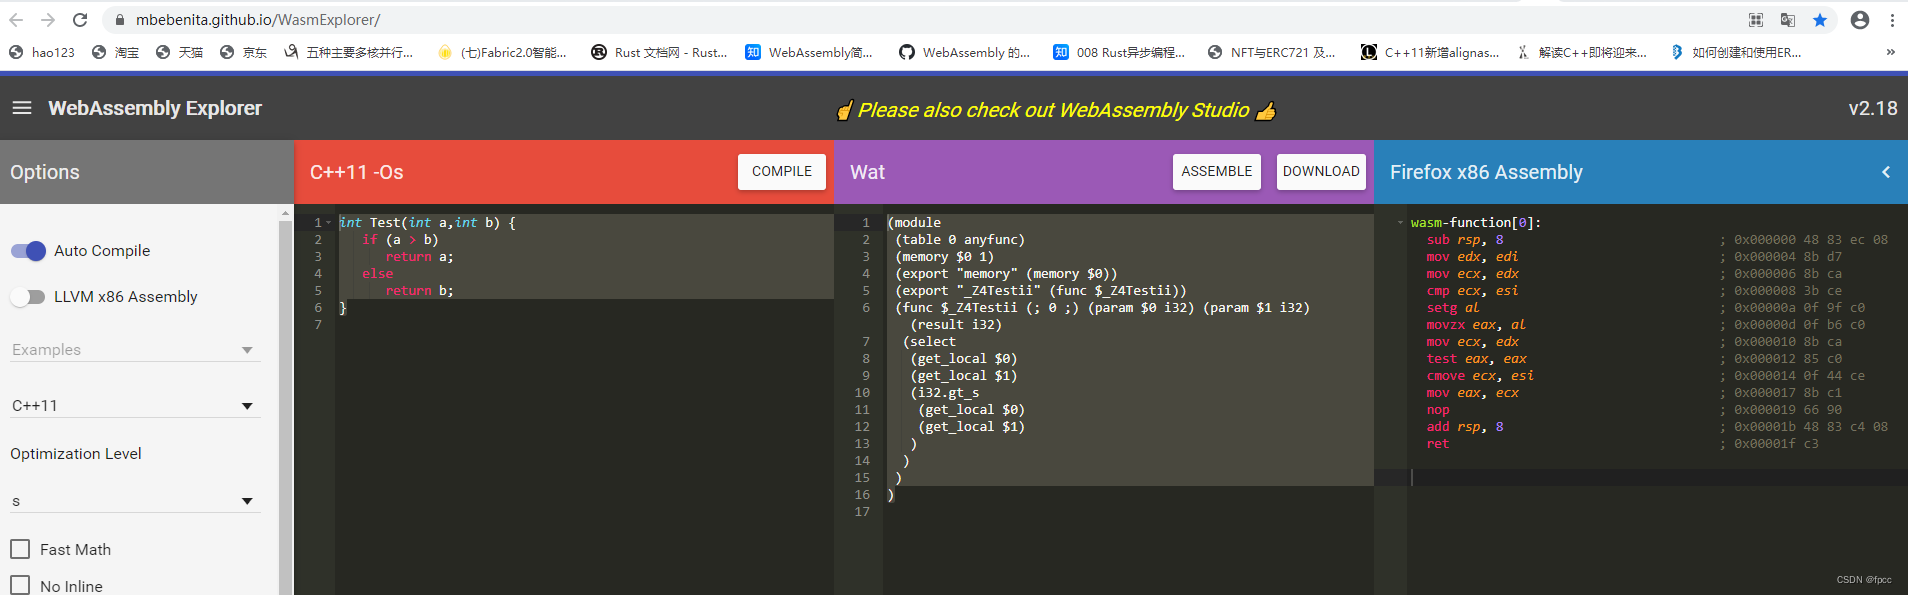Click the 'movzx eax, al' assembly line
This screenshot has height=595, width=1908.
tap(1476, 325)
